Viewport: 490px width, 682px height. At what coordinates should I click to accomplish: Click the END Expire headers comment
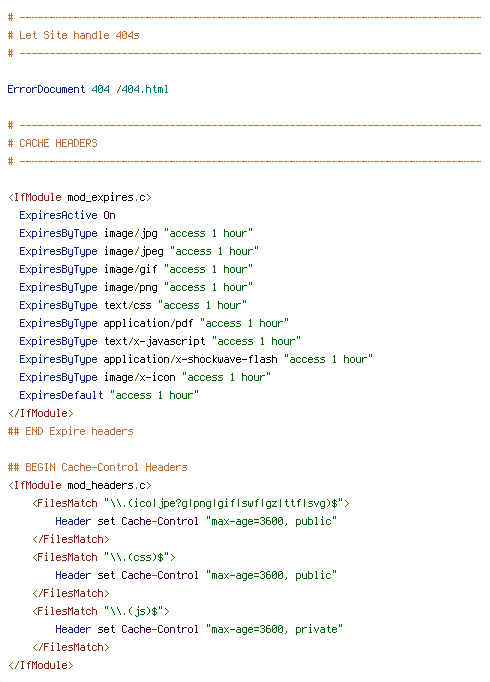coord(70,431)
